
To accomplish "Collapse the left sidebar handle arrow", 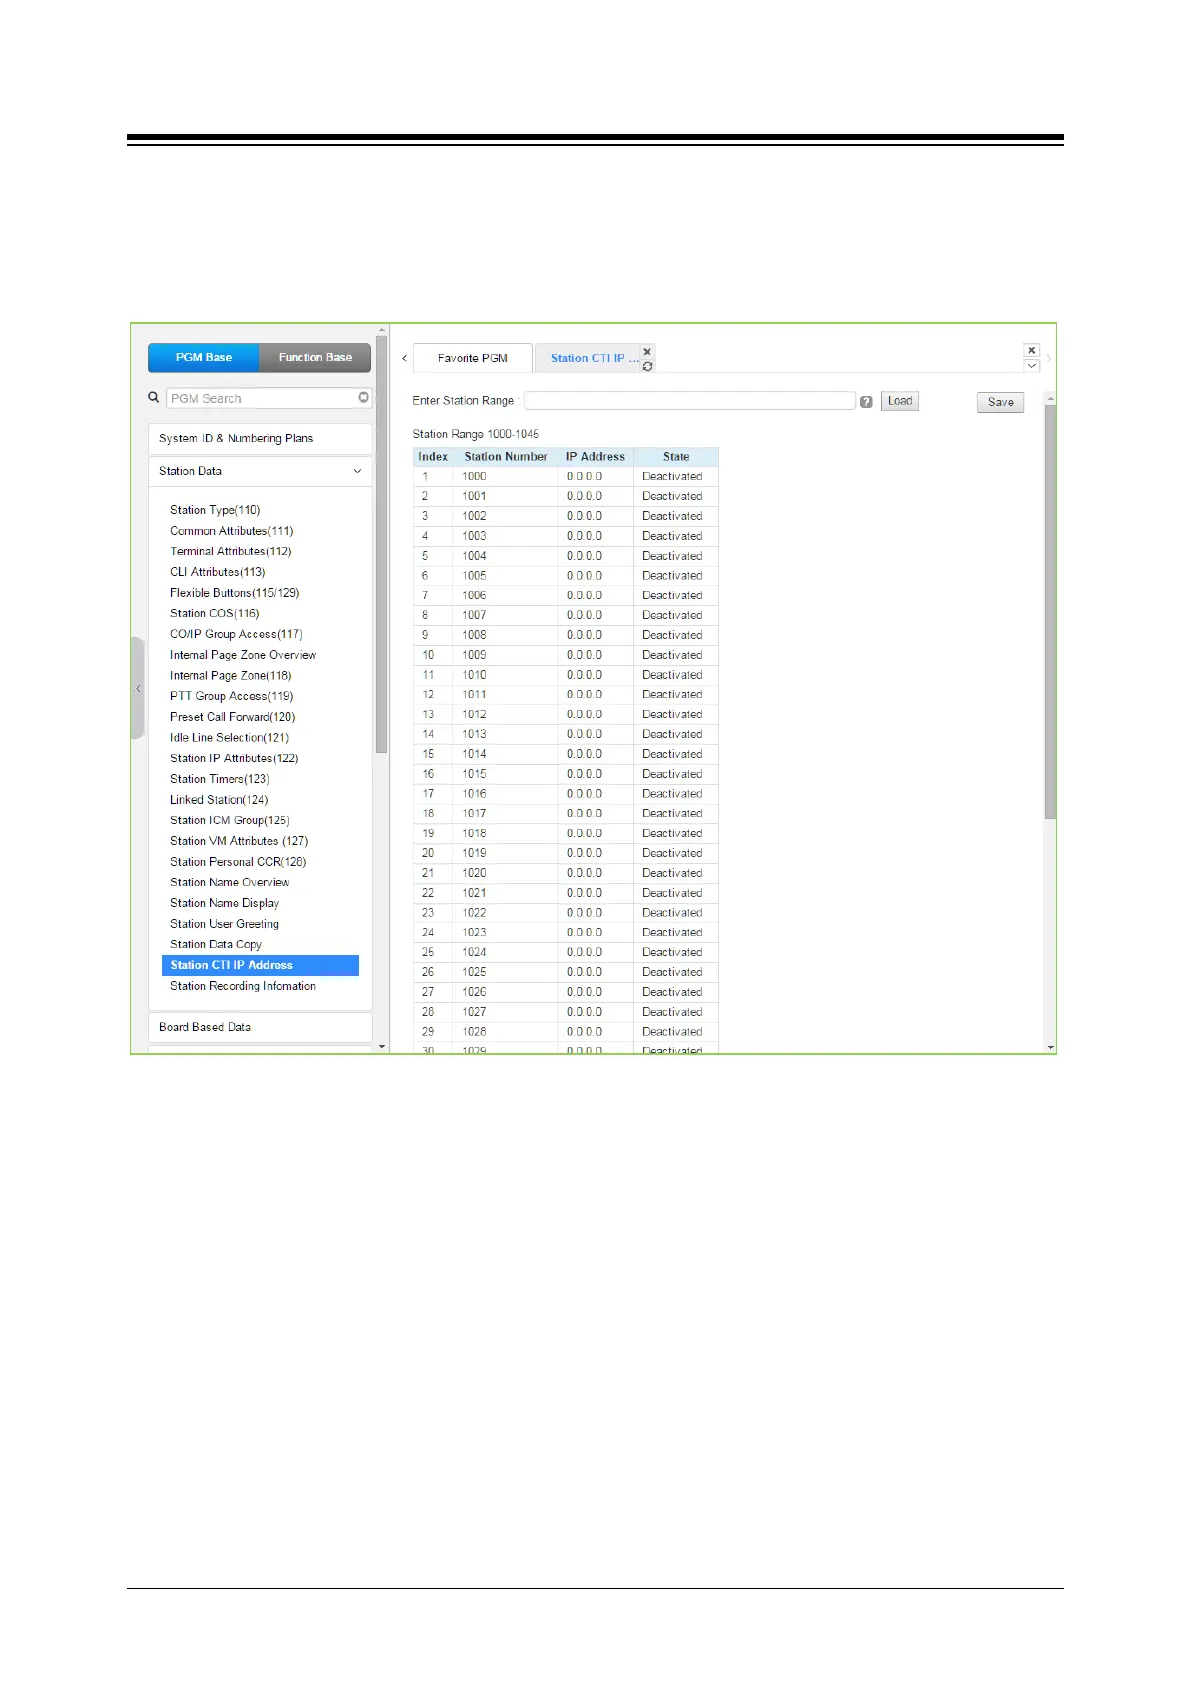I will [138, 688].
